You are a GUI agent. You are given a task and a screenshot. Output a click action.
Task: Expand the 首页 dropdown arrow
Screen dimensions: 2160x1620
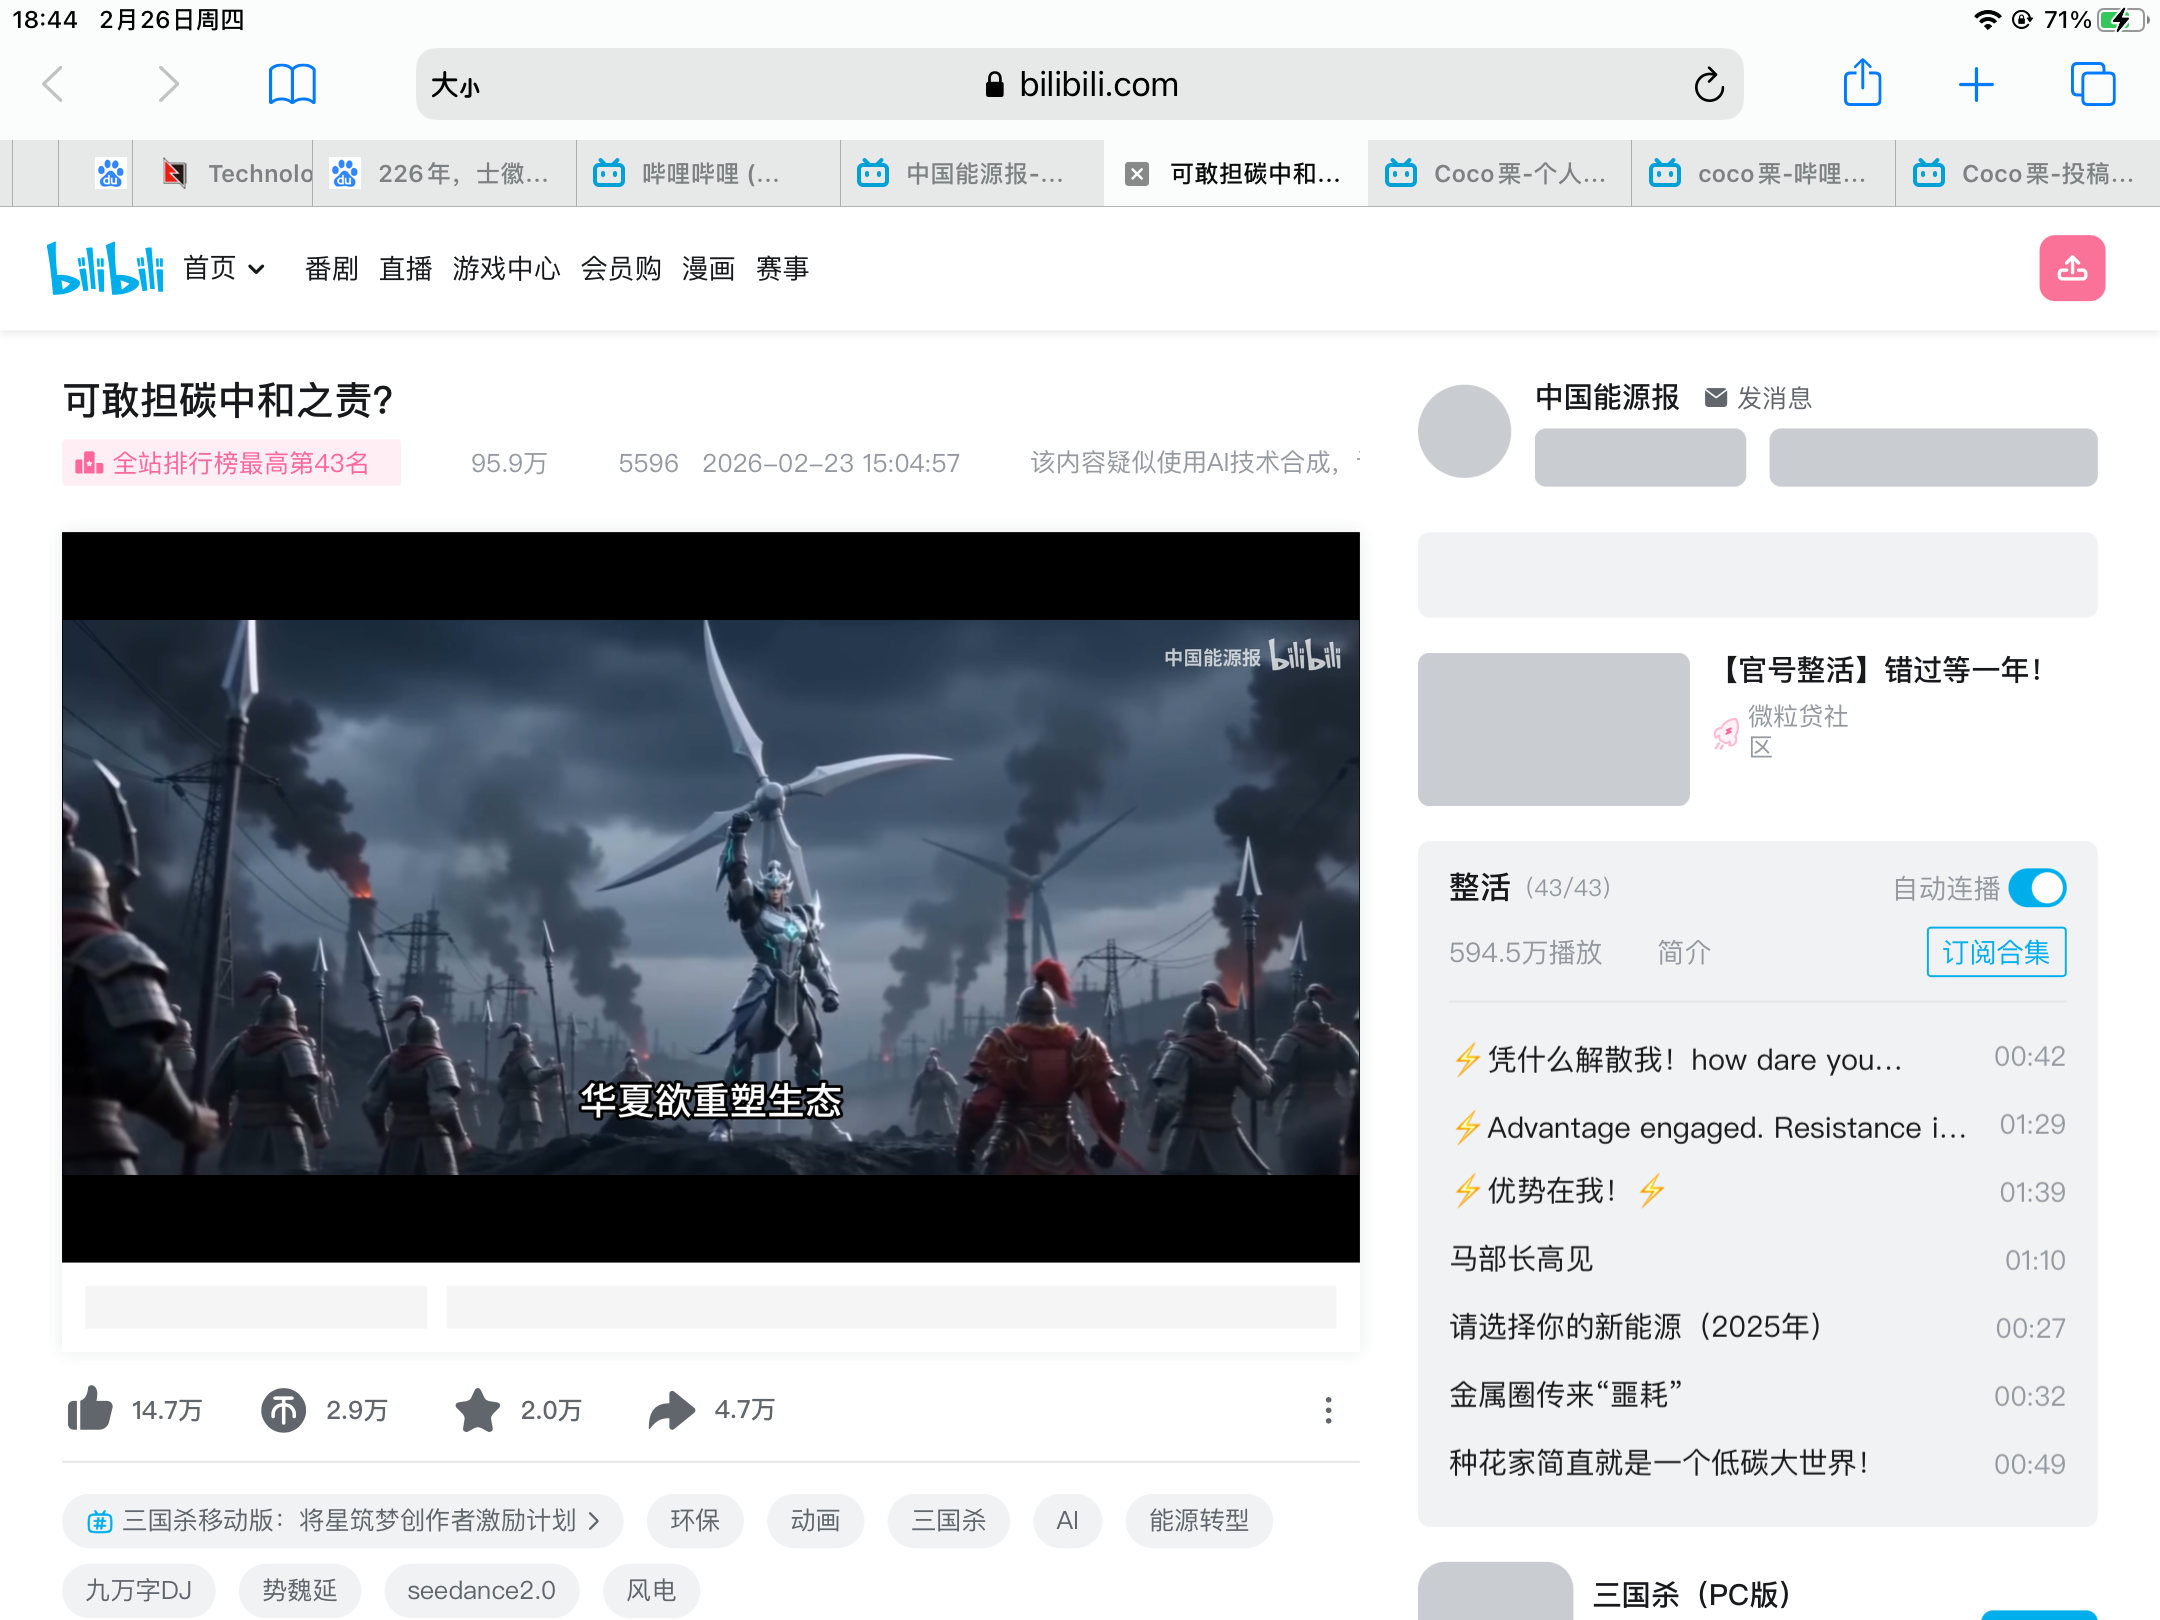[x=256, y=269]
